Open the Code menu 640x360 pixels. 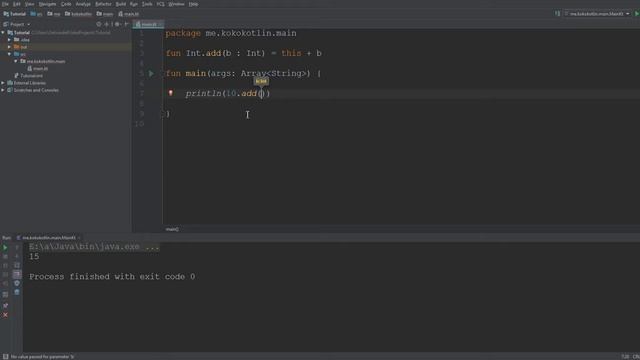(x=66, y=4)
